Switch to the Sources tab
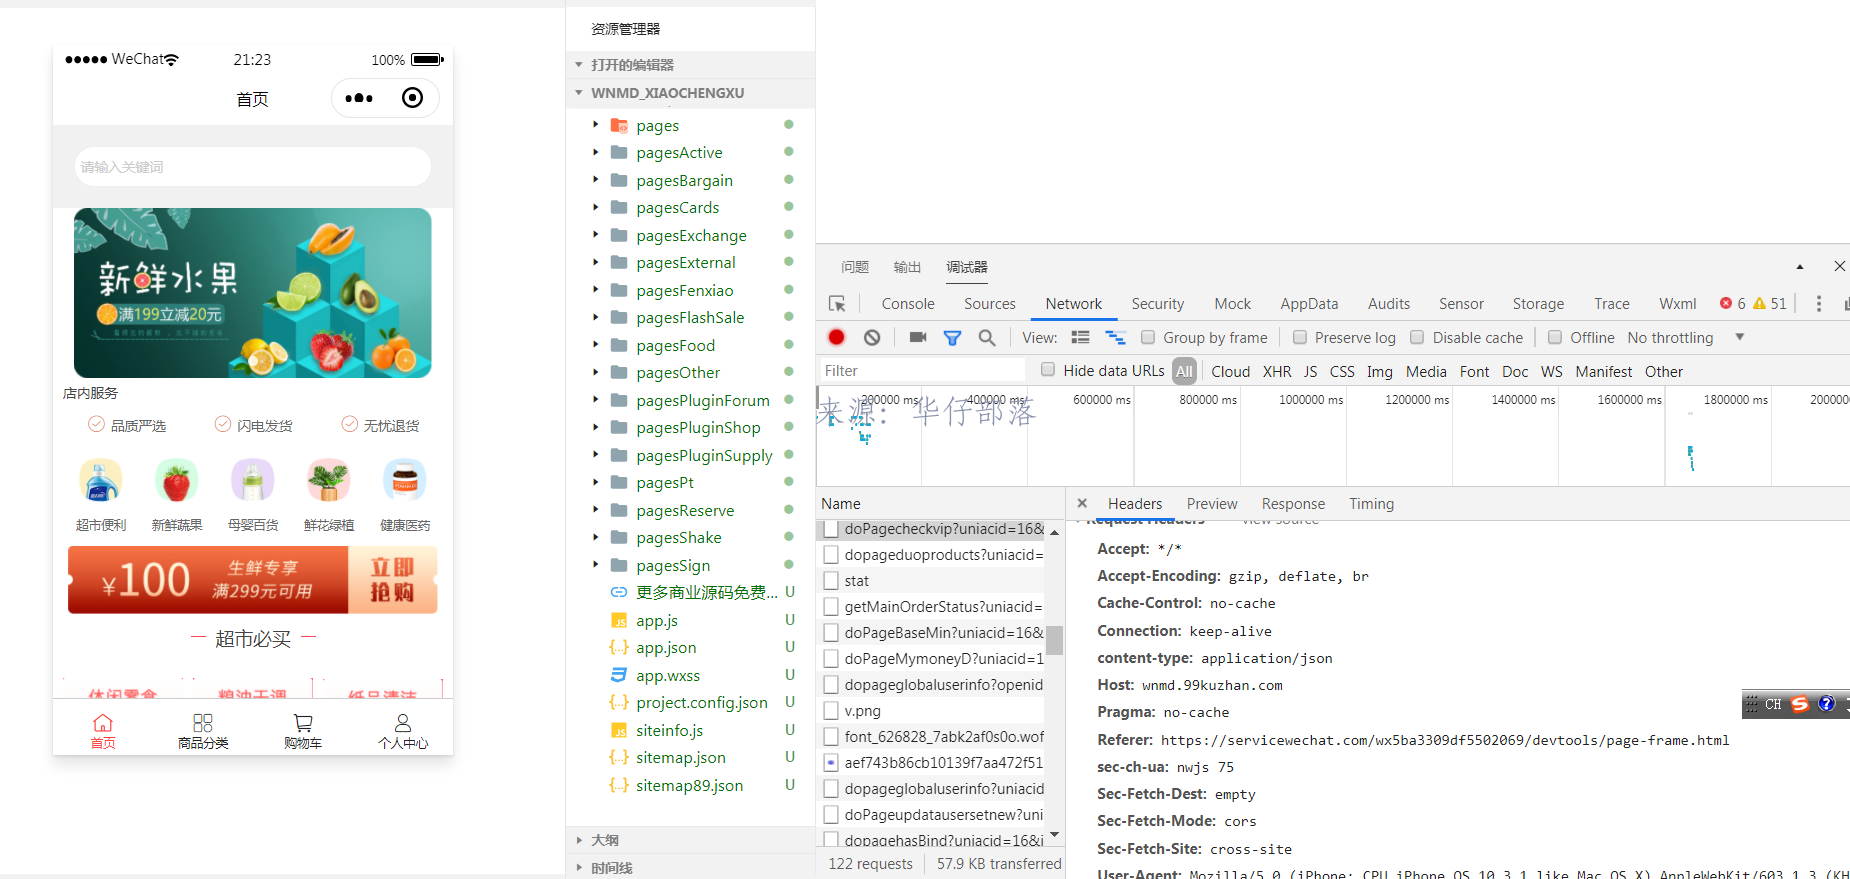The width and height of the screenshot is (1850, 879). click(989, 303)
